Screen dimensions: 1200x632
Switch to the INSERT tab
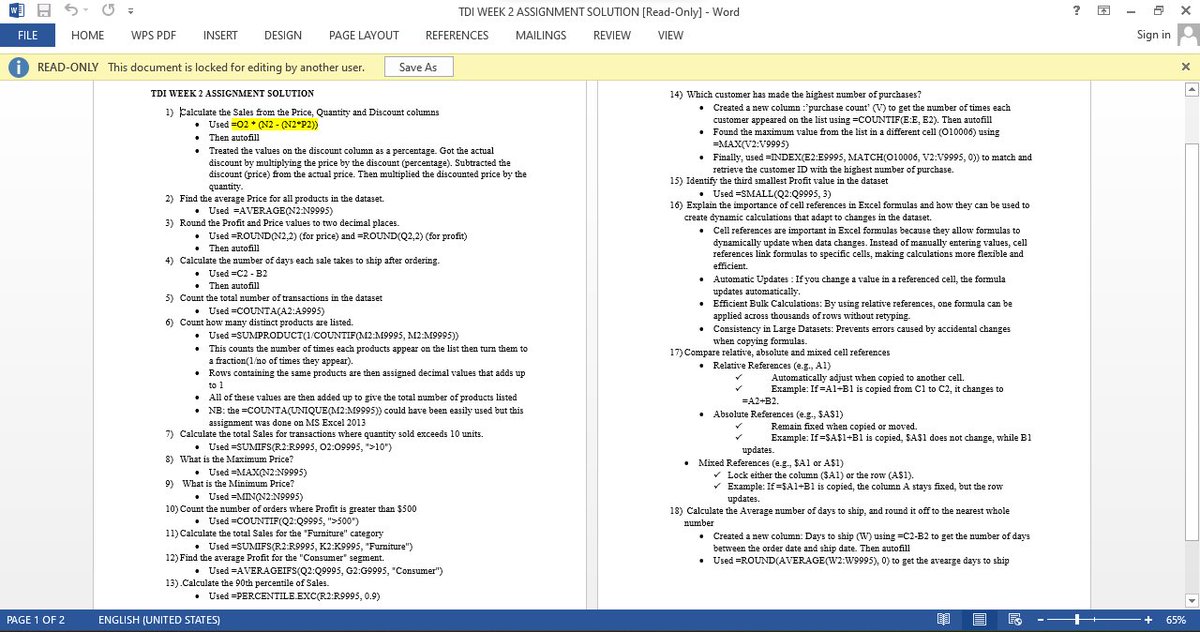220,35
